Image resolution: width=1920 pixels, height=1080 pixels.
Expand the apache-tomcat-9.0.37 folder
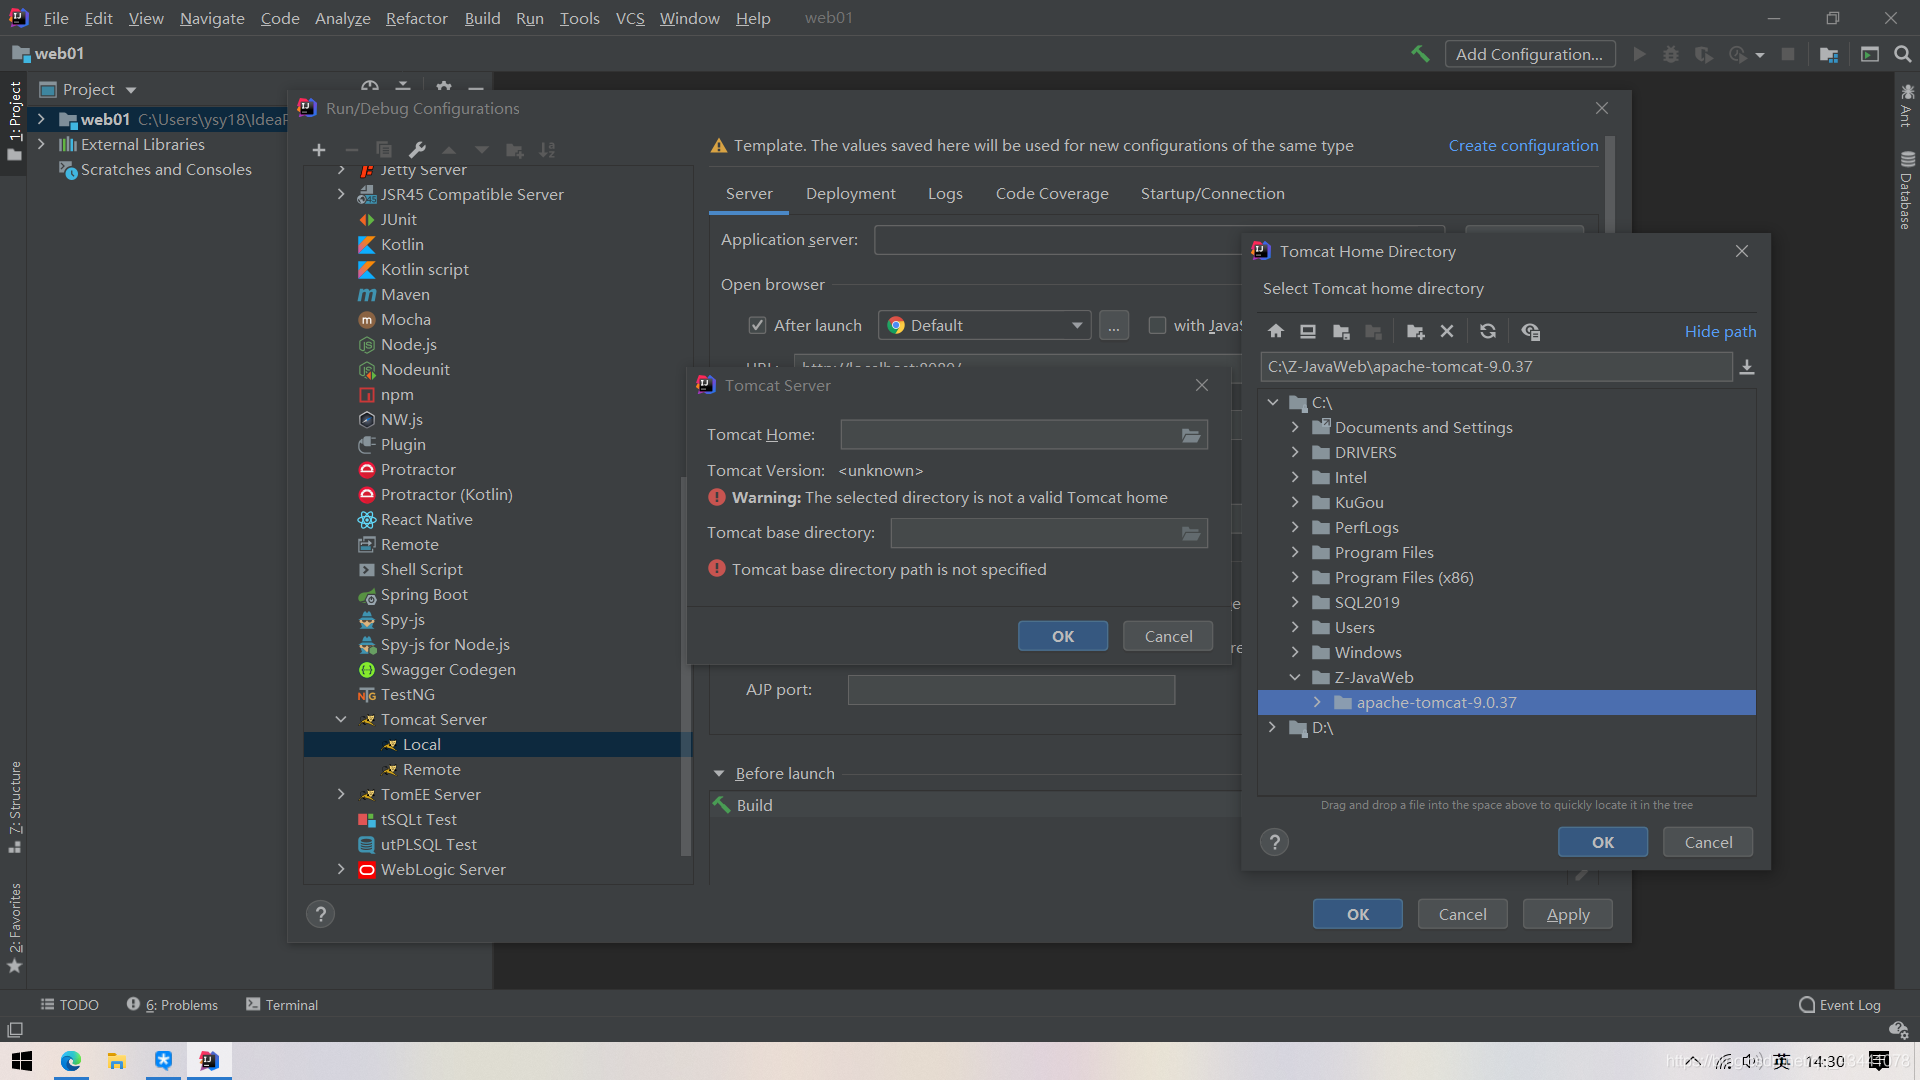click(1317, 702)
